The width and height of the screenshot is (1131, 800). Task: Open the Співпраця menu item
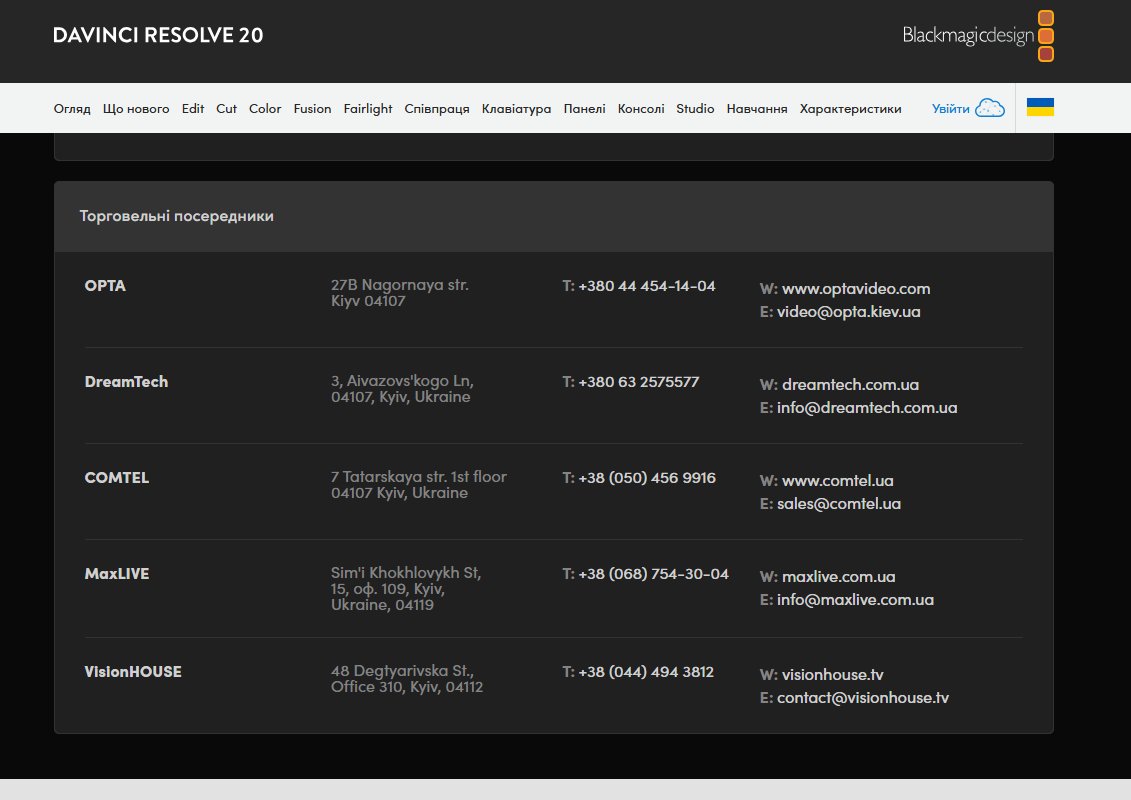point(437,109)
